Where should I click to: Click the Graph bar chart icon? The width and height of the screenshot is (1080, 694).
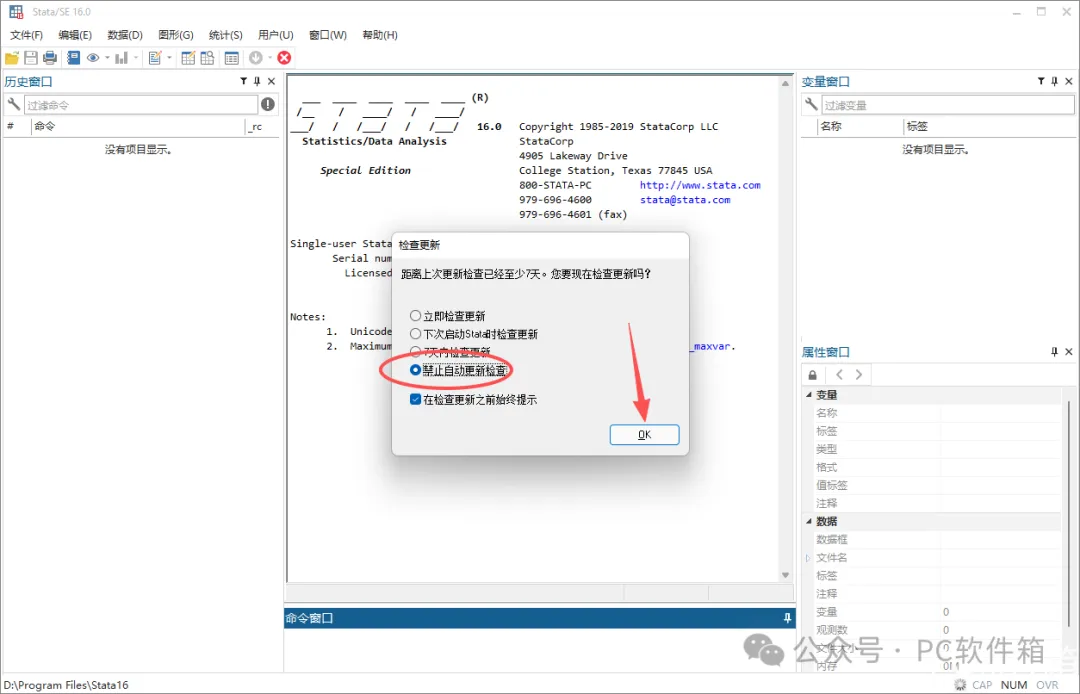pos(121,58)
